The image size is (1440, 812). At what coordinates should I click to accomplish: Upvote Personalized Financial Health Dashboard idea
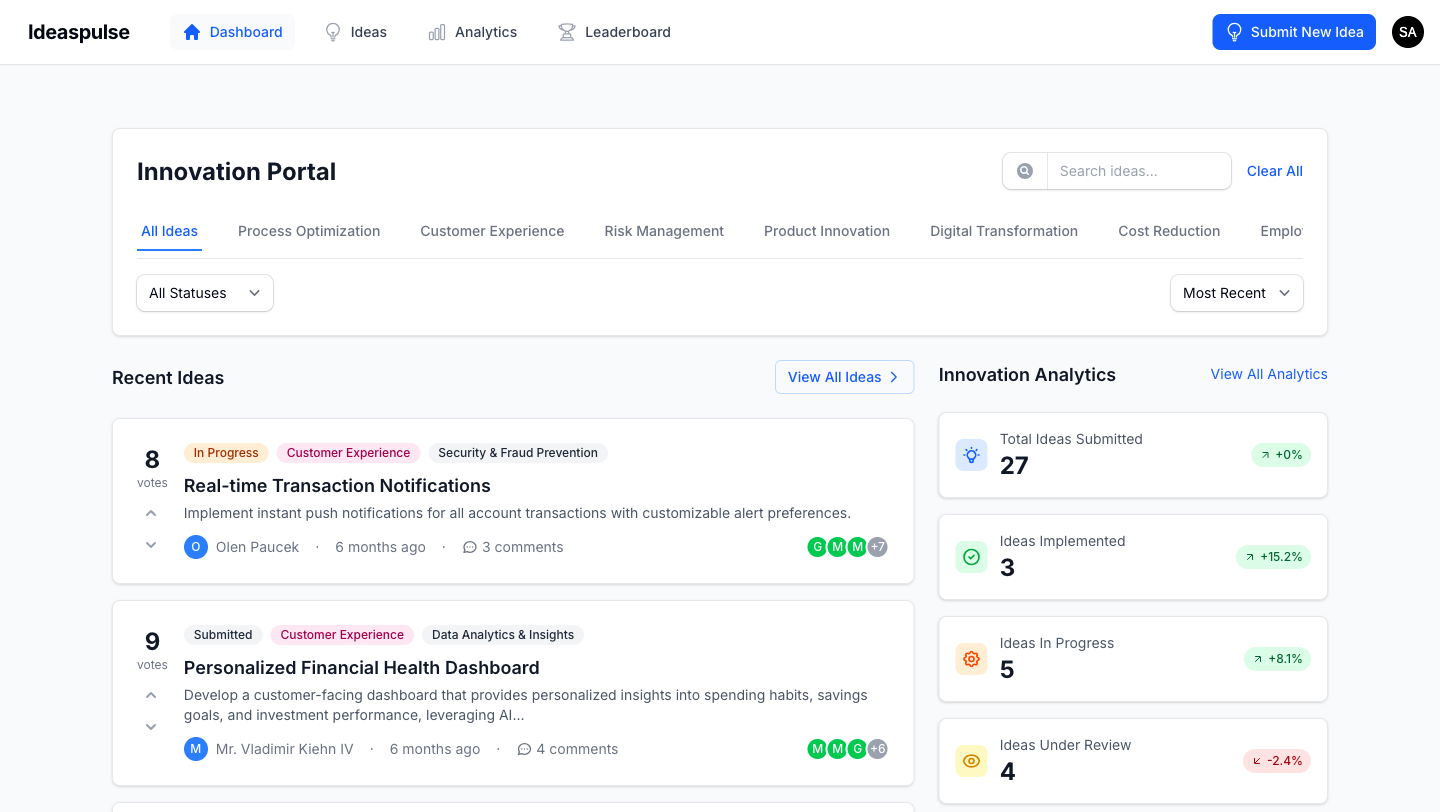pos(151,695)
